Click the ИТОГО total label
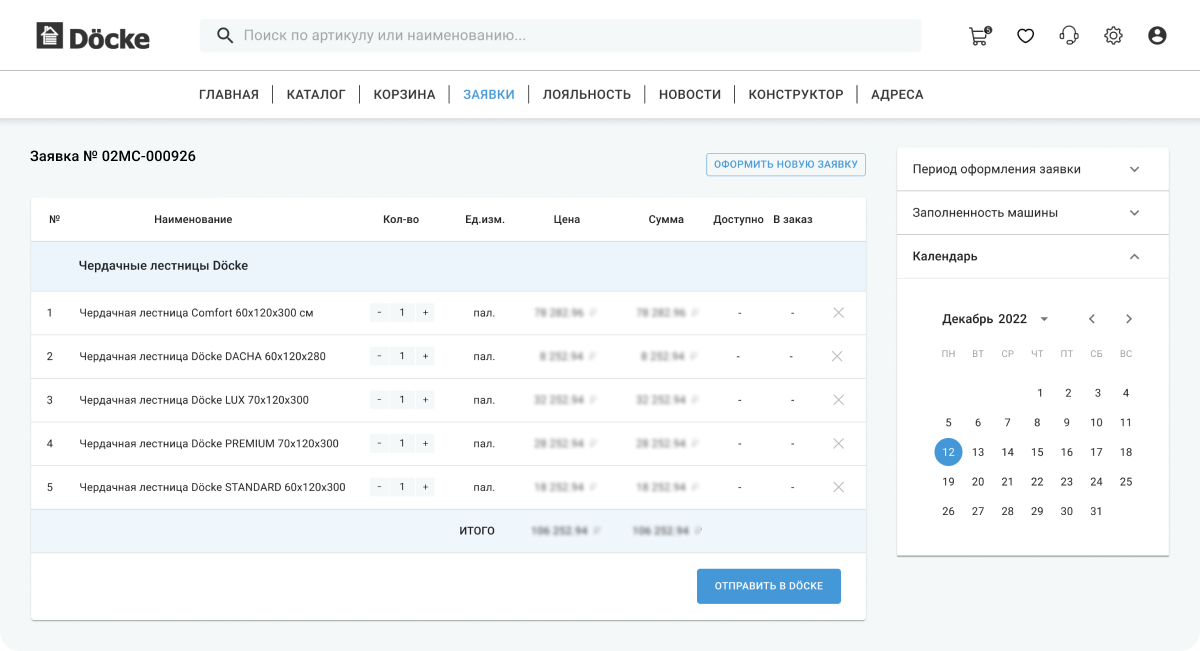 (x=477, y=531)
